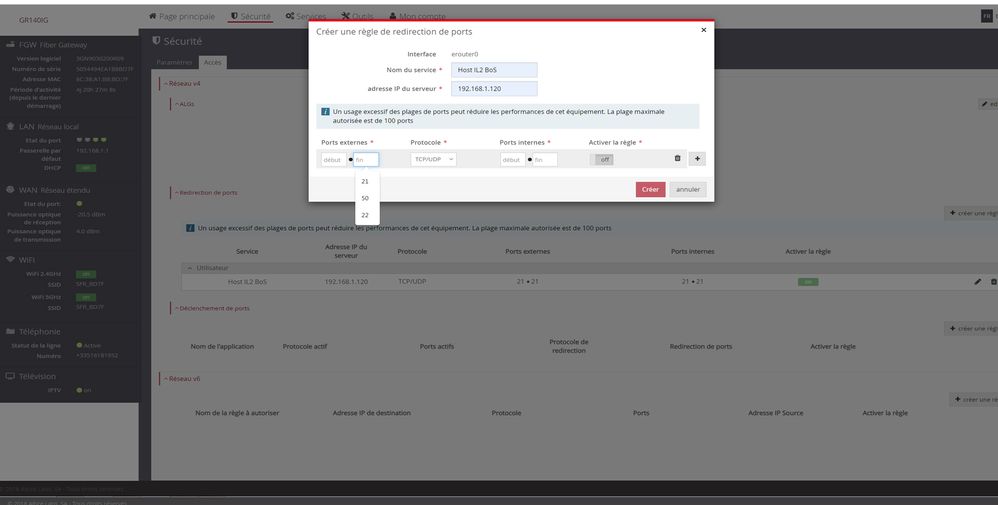
Task: Close the port redirection dialog with X
Action: [x=703, y=30]
